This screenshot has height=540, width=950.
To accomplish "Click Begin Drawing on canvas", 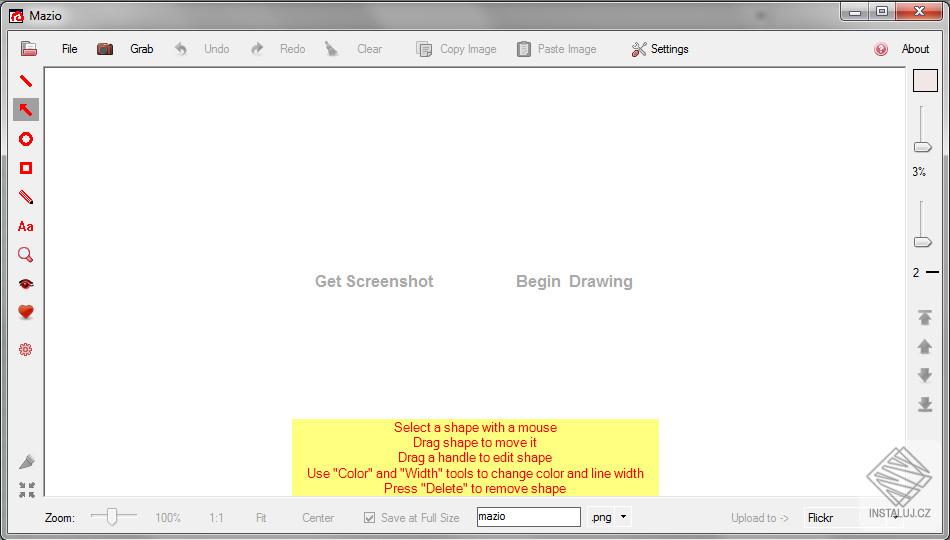I will 574,281.
